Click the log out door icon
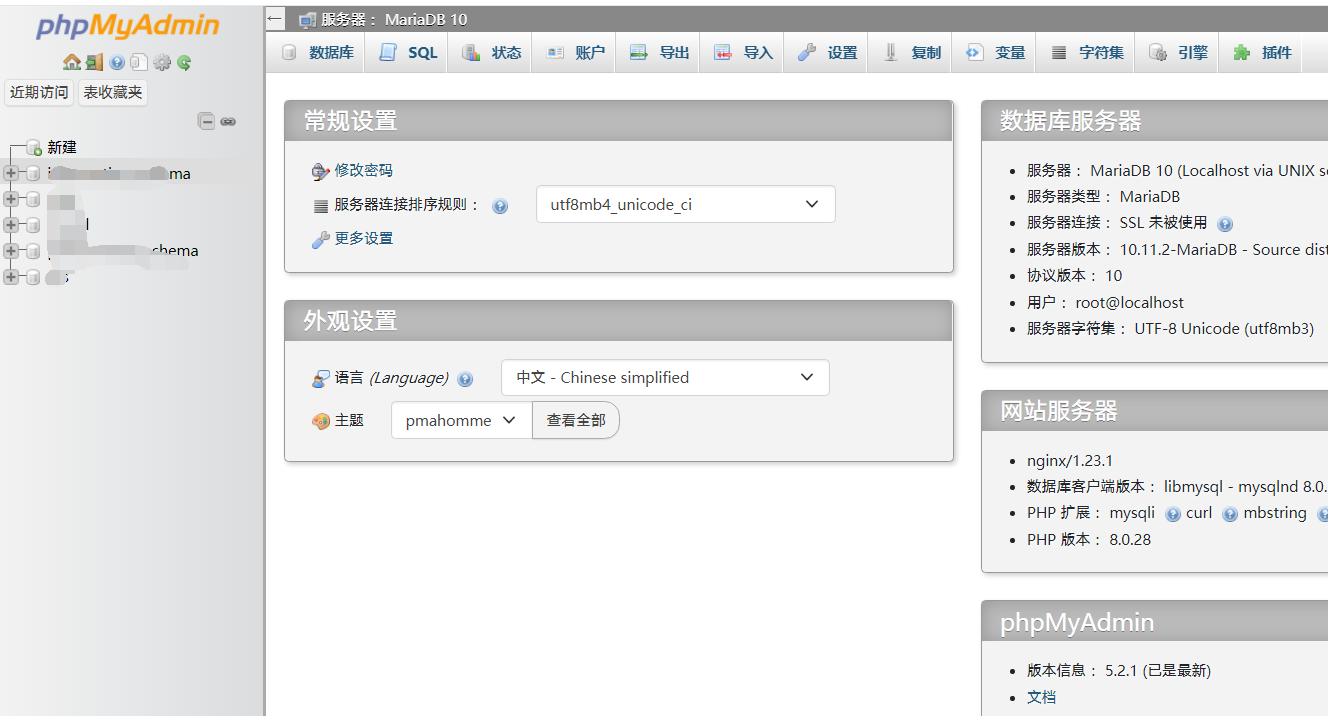Viewport: 1328px width, 716px height. click(x=95, y=62)
